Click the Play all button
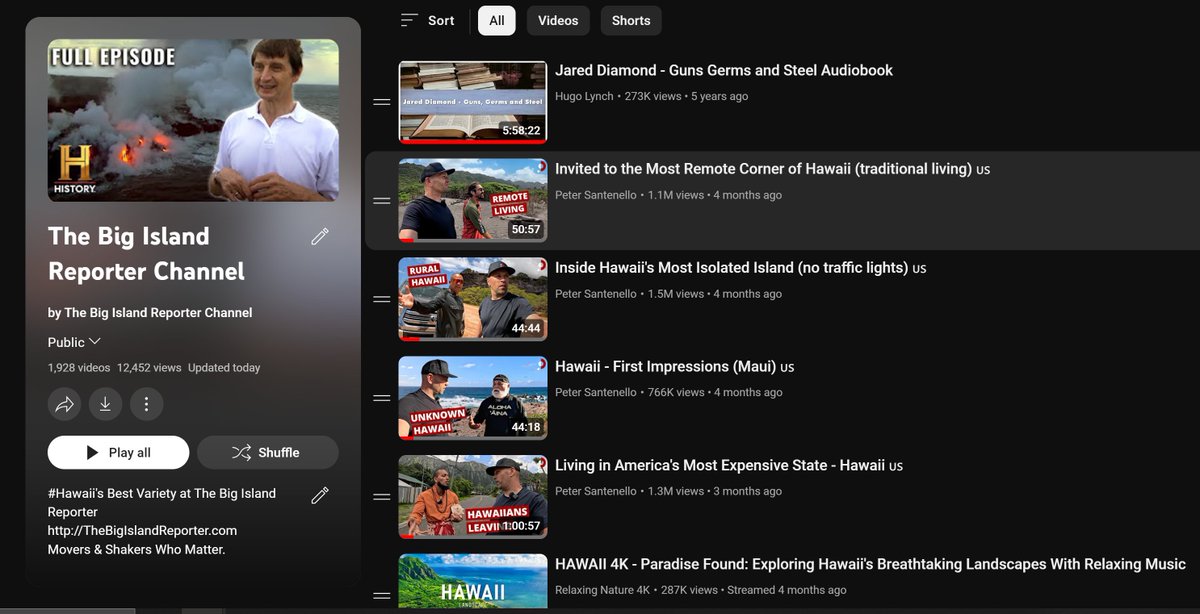Image resolution: width=1200 pixels, height=614 pixels. coord(118,453)
